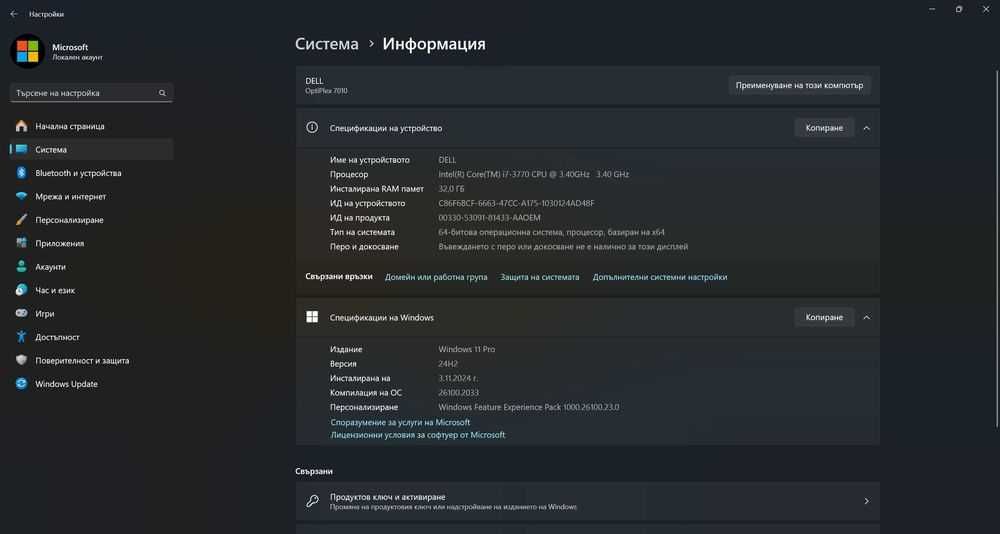
Task: Select Поверителност и защита menu item
Action: pos(82,361)
